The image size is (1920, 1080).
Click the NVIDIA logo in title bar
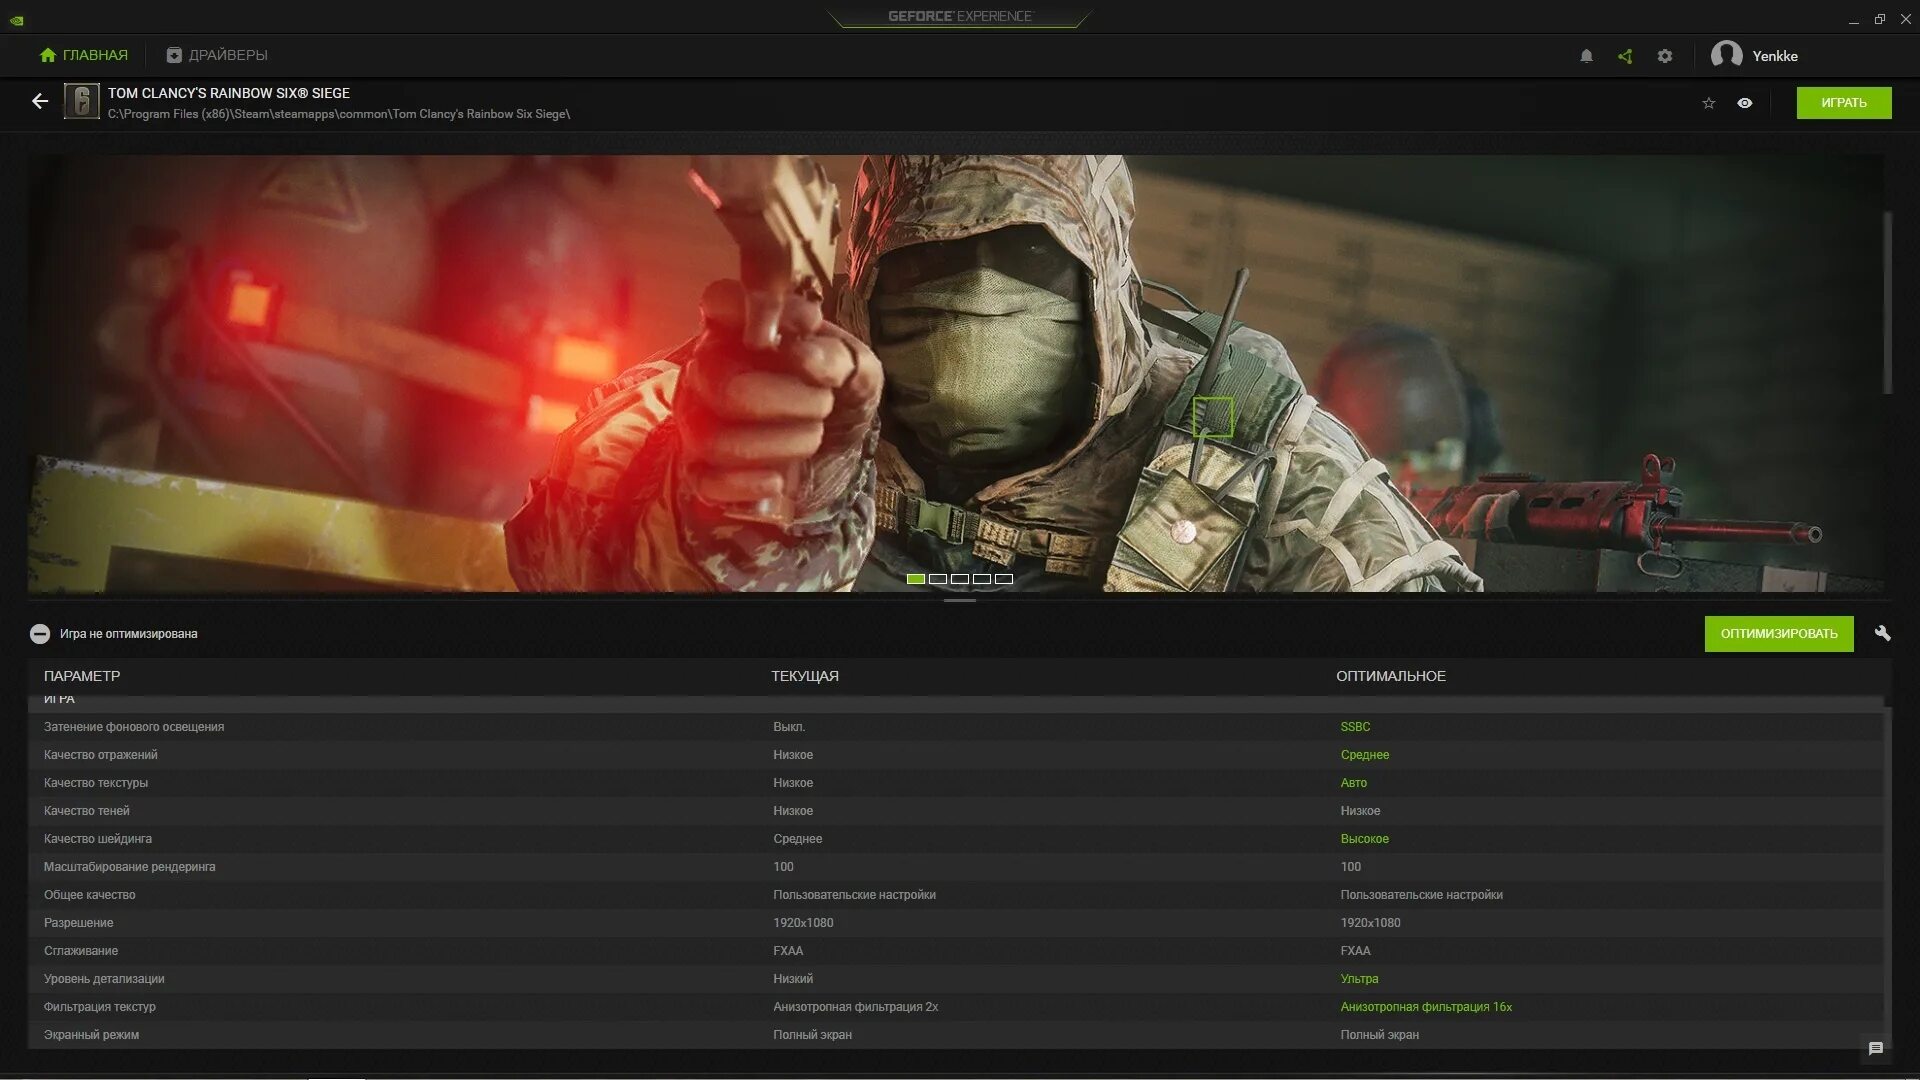pyautogui.click(x=17, y=20)
